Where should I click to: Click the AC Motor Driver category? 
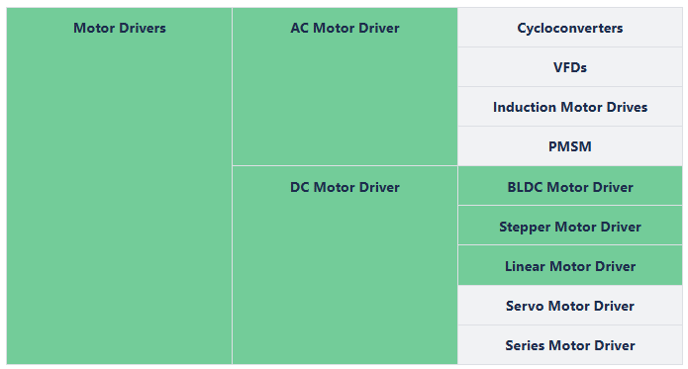pos(345,86)
